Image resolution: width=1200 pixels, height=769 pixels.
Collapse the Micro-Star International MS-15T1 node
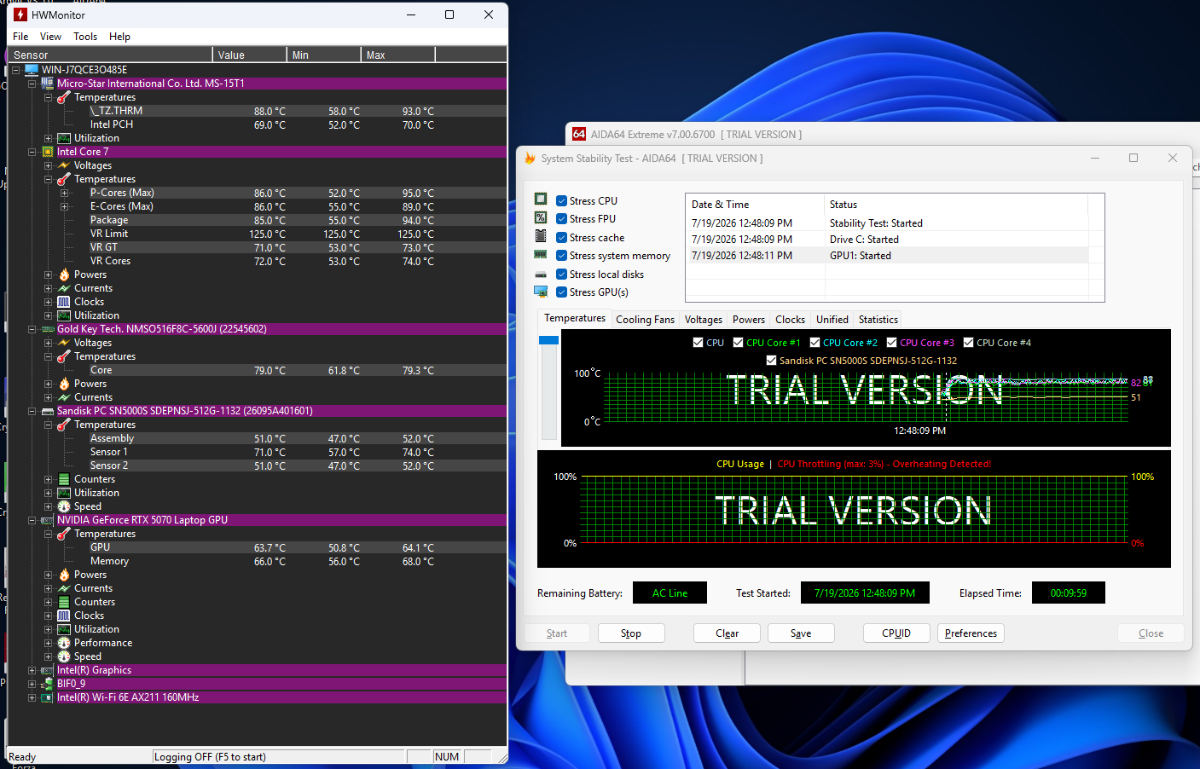click(x=32, y=84)
